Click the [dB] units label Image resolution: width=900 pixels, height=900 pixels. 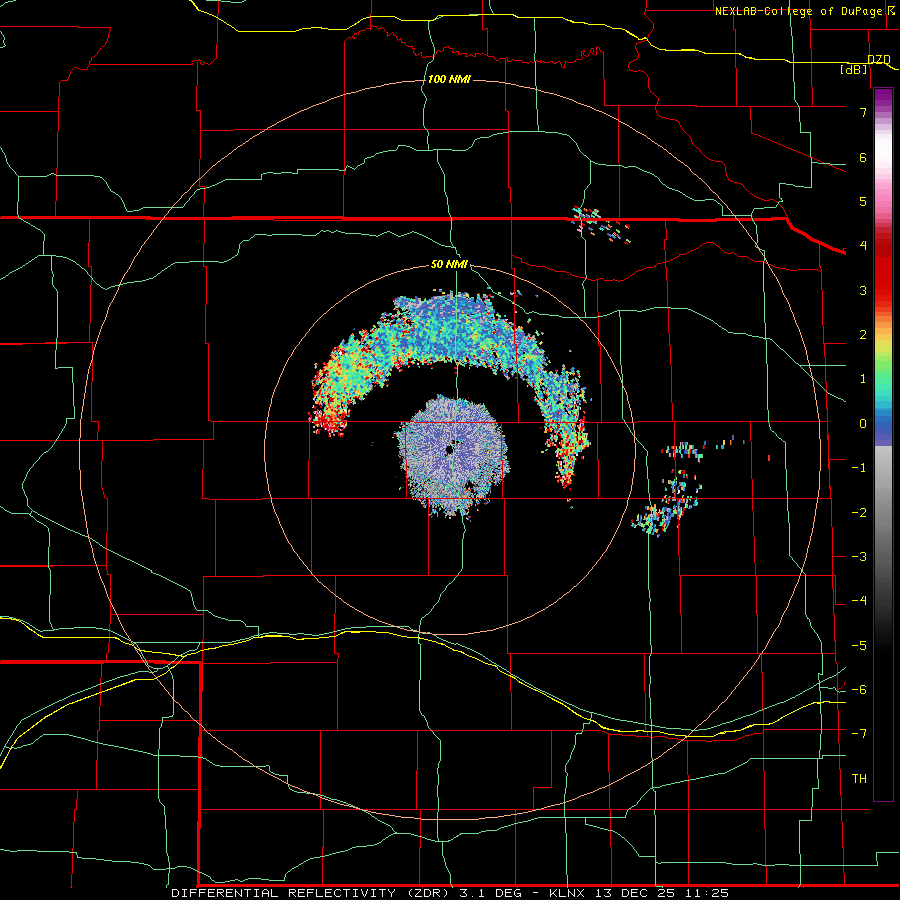(854, 69)
